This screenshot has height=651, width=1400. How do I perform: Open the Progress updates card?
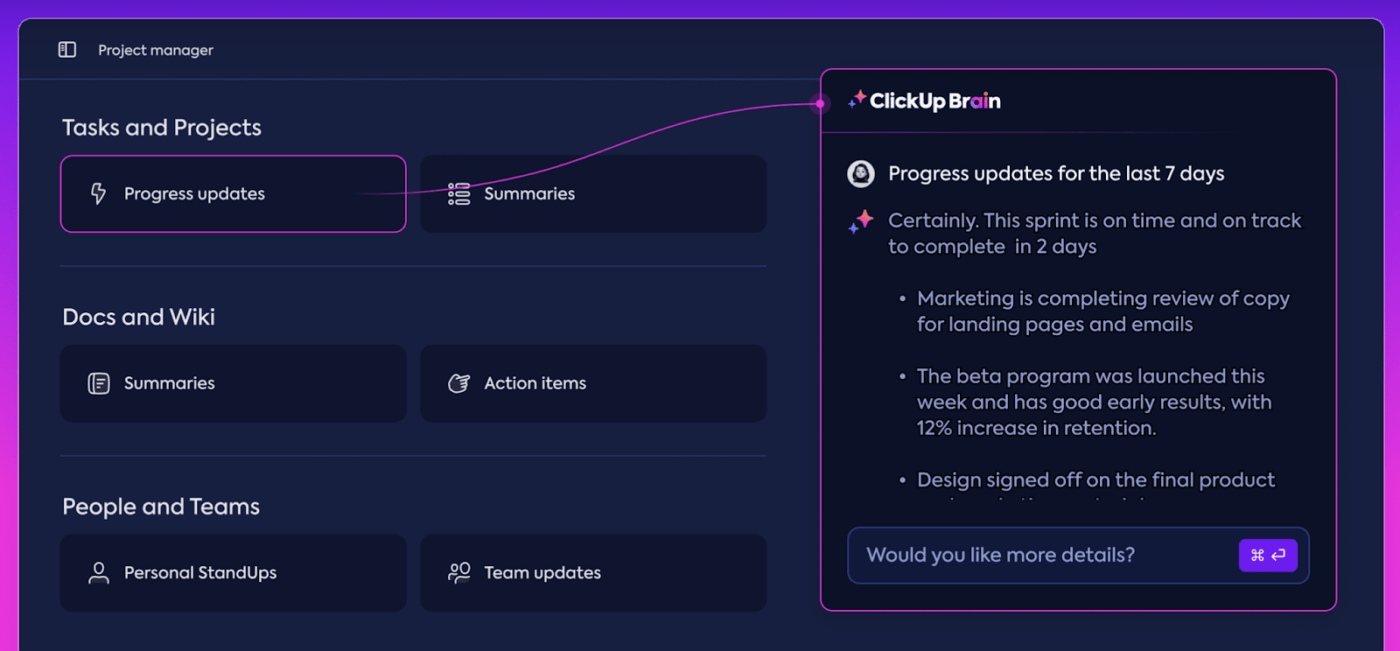(x=233, y=194)
